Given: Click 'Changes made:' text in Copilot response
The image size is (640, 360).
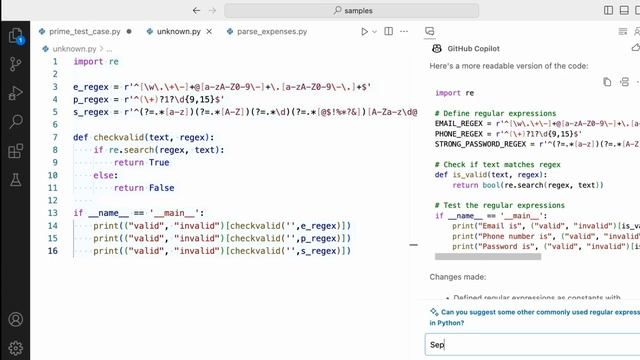Looking at the screenshot, I should tap(458, 277).
